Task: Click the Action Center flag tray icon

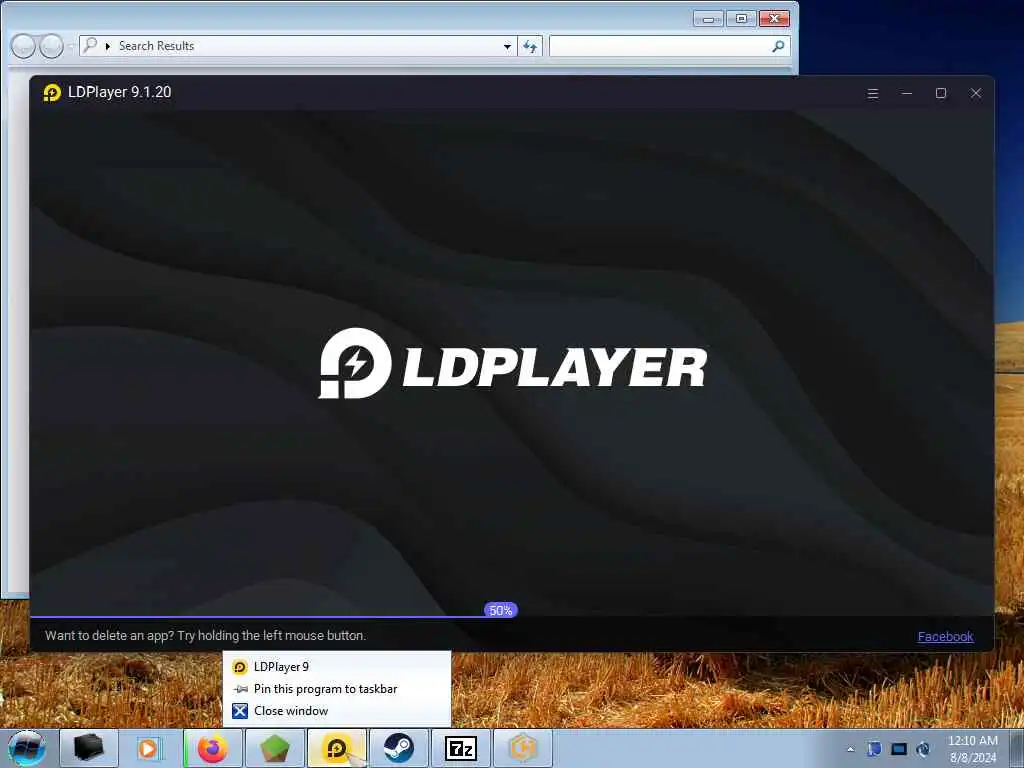Action: click(x=874, y=749)
